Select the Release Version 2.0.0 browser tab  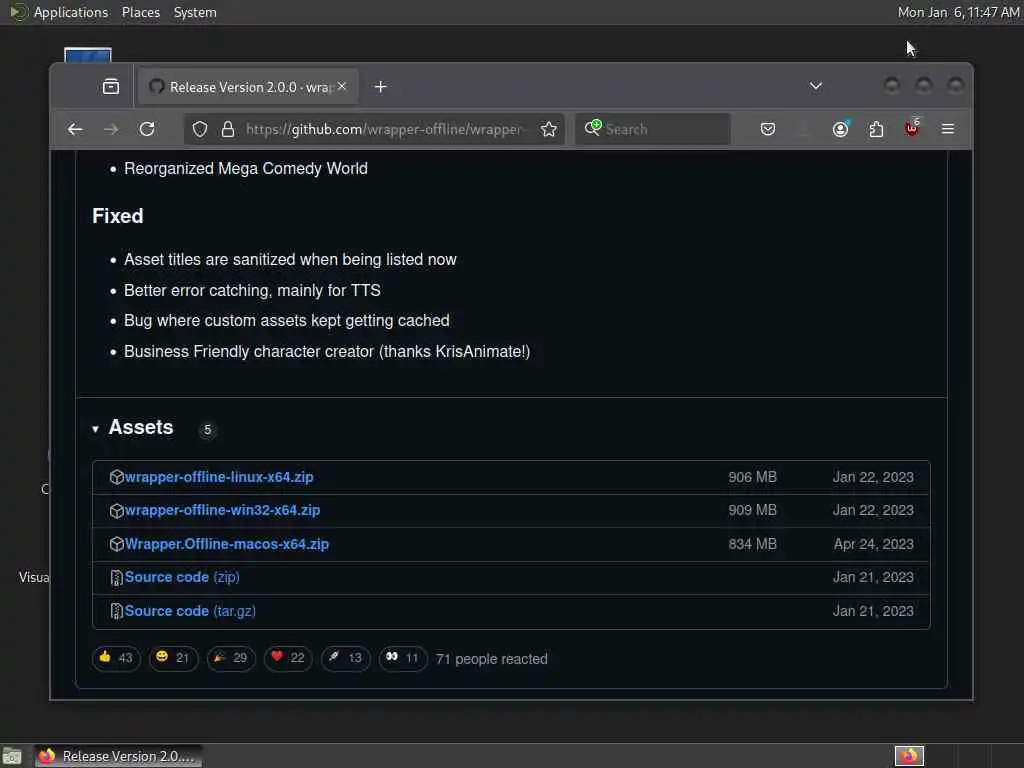(x=248, y=87)
